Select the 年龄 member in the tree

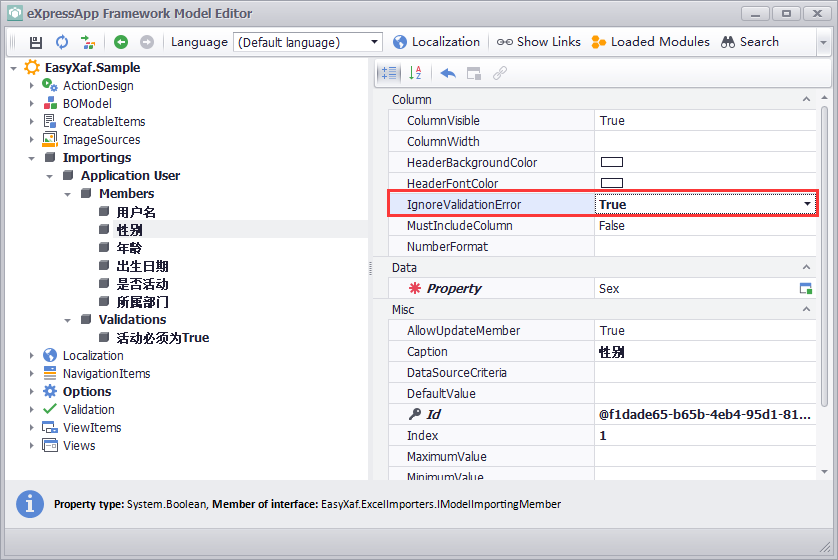click(x=129, y=248)
